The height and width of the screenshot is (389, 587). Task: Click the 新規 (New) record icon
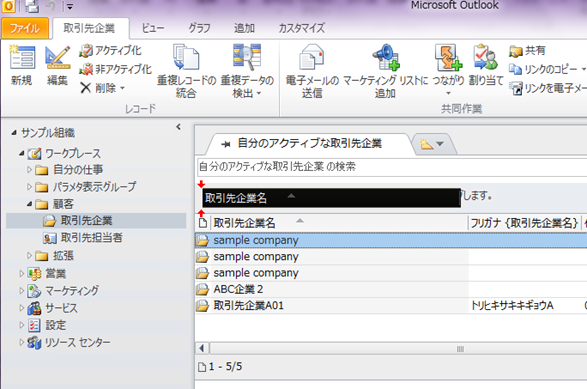pos(22,58)
